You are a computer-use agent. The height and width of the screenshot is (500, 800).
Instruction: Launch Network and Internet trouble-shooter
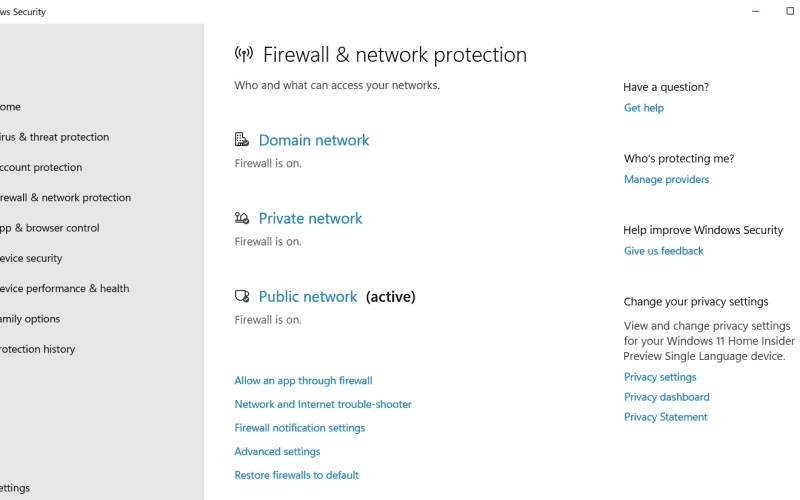click(x=322, y=404)
